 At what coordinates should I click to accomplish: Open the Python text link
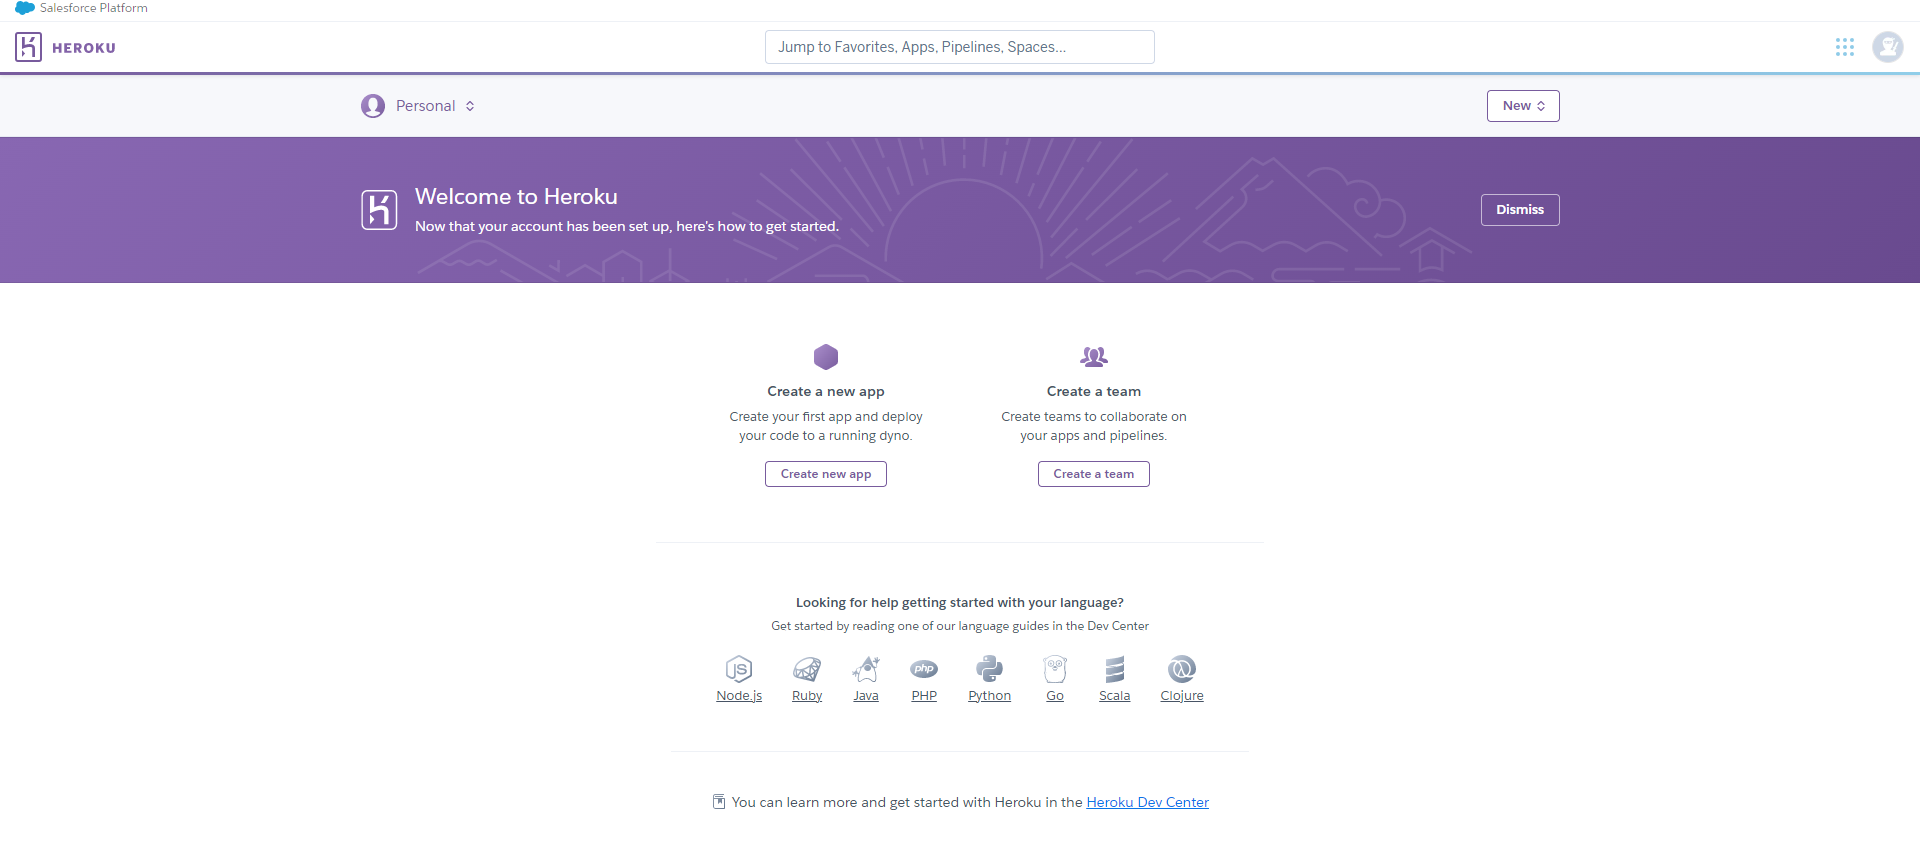tap(990, 696)
